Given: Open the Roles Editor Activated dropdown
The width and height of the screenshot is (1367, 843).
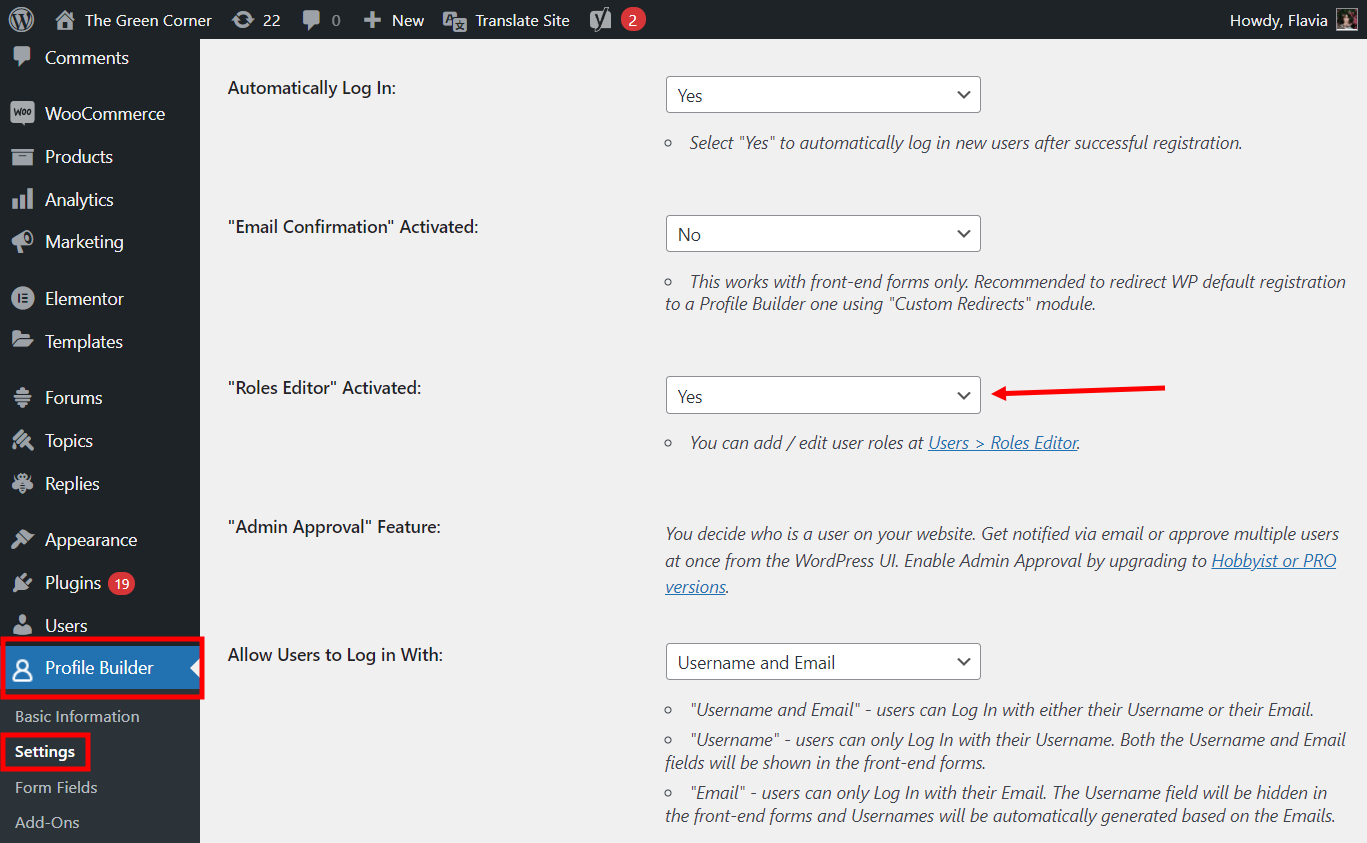Looking at the screenshot, I should tap(823, 395).
